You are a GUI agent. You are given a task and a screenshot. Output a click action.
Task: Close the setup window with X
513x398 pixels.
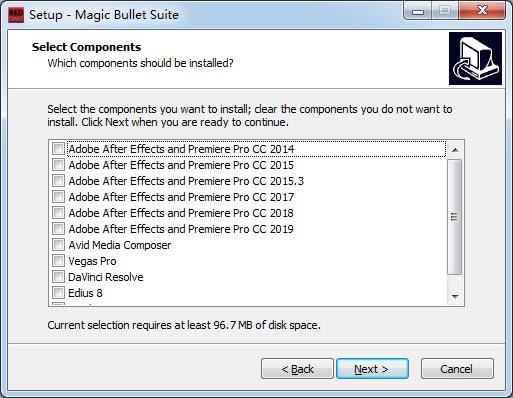pos(482,11)
